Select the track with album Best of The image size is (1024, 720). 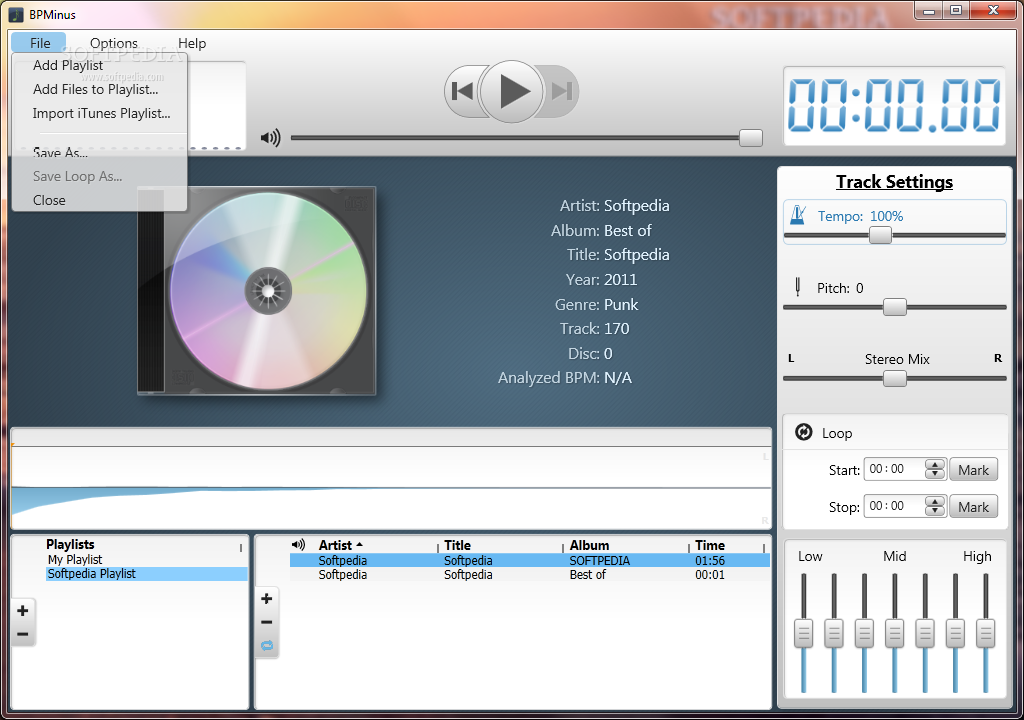click(x=530, y=575)
